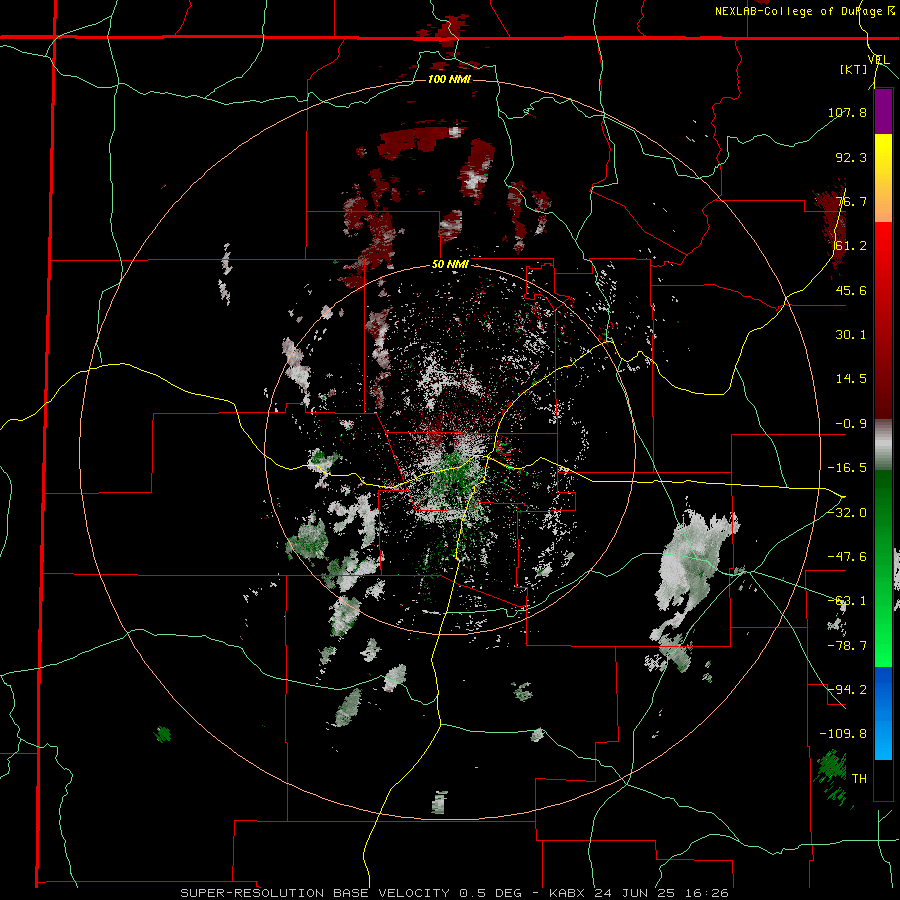Click the VEL legend title
The width and height of the screenshot is (900, 900).
pyautogui.click(x=878, y=60)
